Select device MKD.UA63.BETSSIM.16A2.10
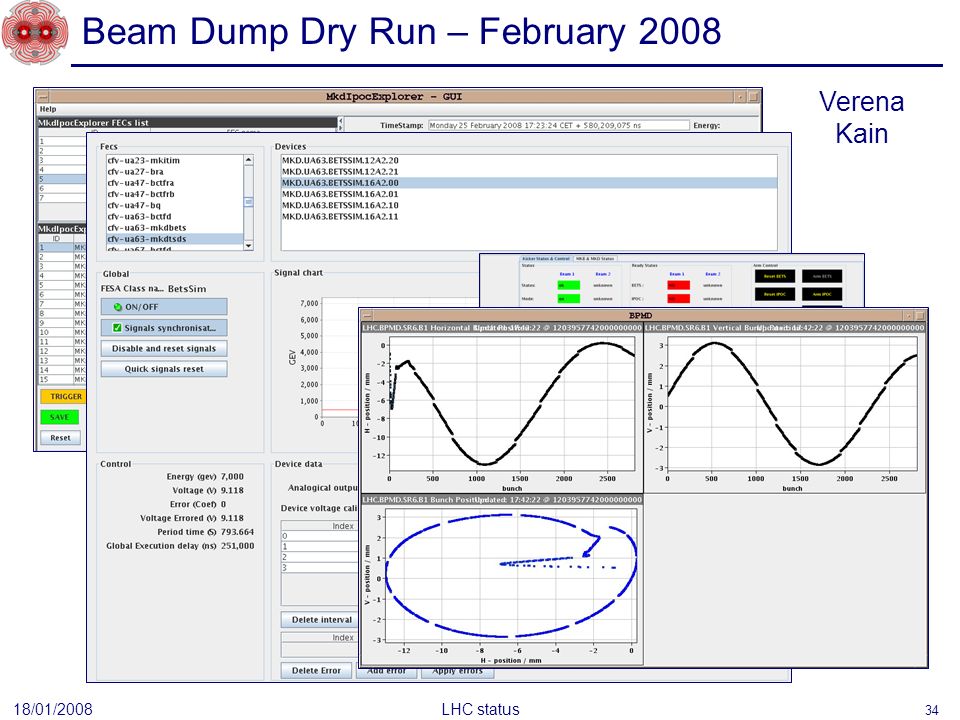This screenshot has width=960, height=720. pyautogui.click(x=529, y=205)
